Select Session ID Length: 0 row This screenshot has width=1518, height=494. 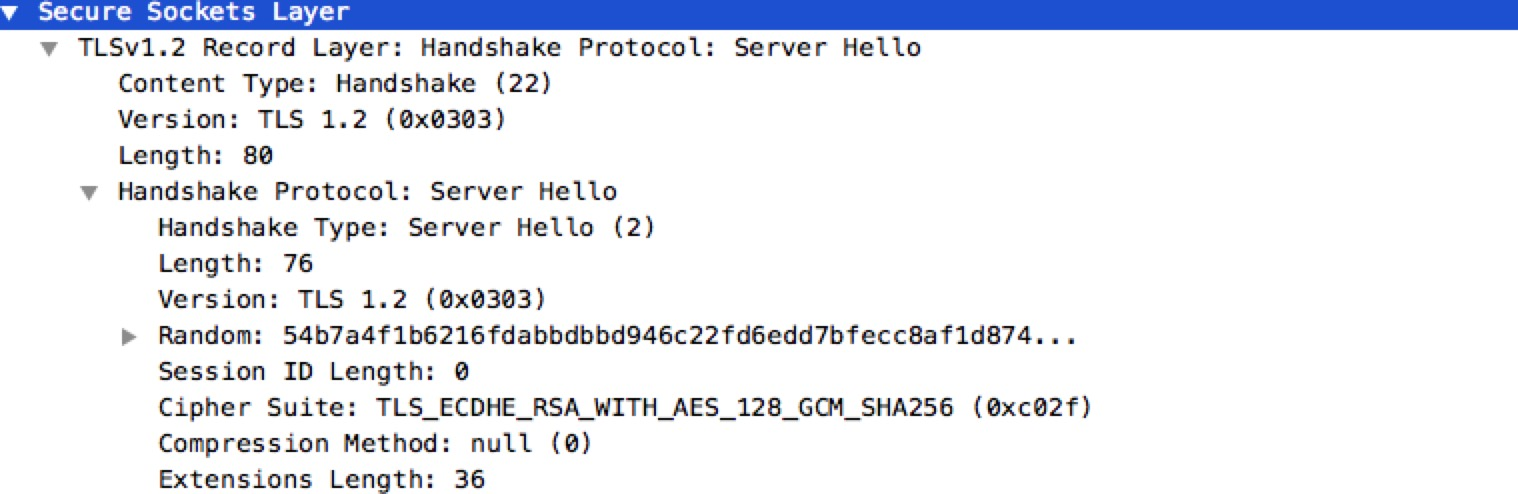coord(314,372)
